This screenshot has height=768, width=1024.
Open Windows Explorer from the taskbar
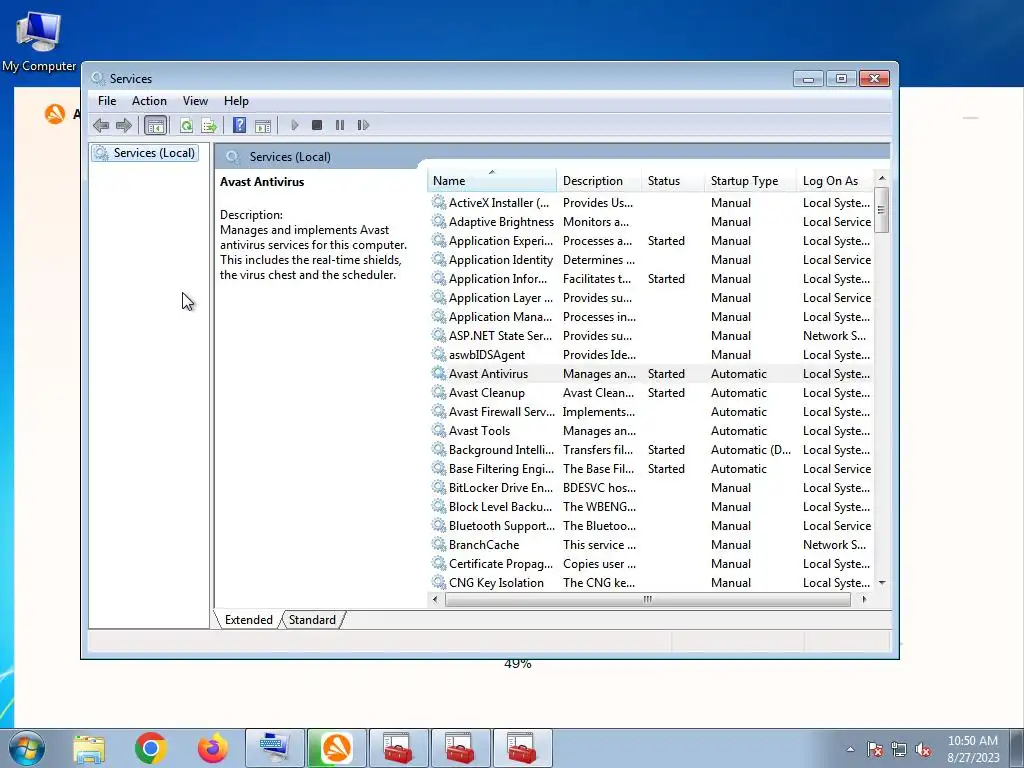89,748
